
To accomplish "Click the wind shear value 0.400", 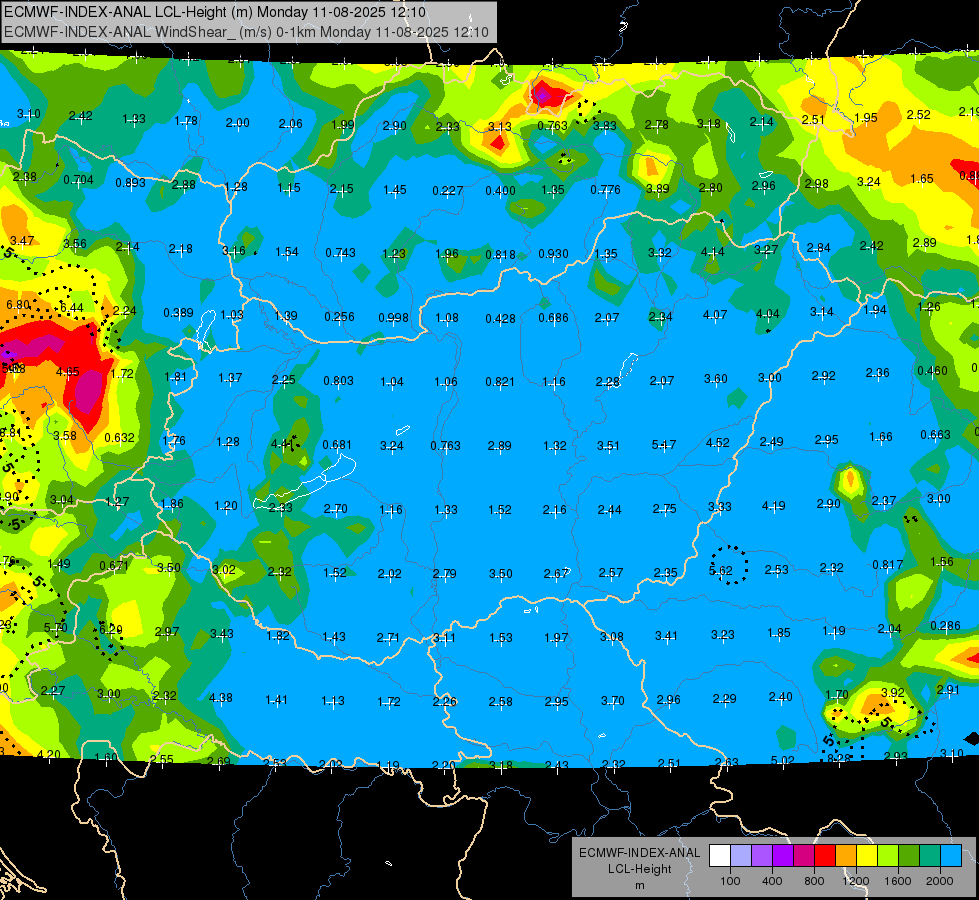I will [x=500, y=190].
